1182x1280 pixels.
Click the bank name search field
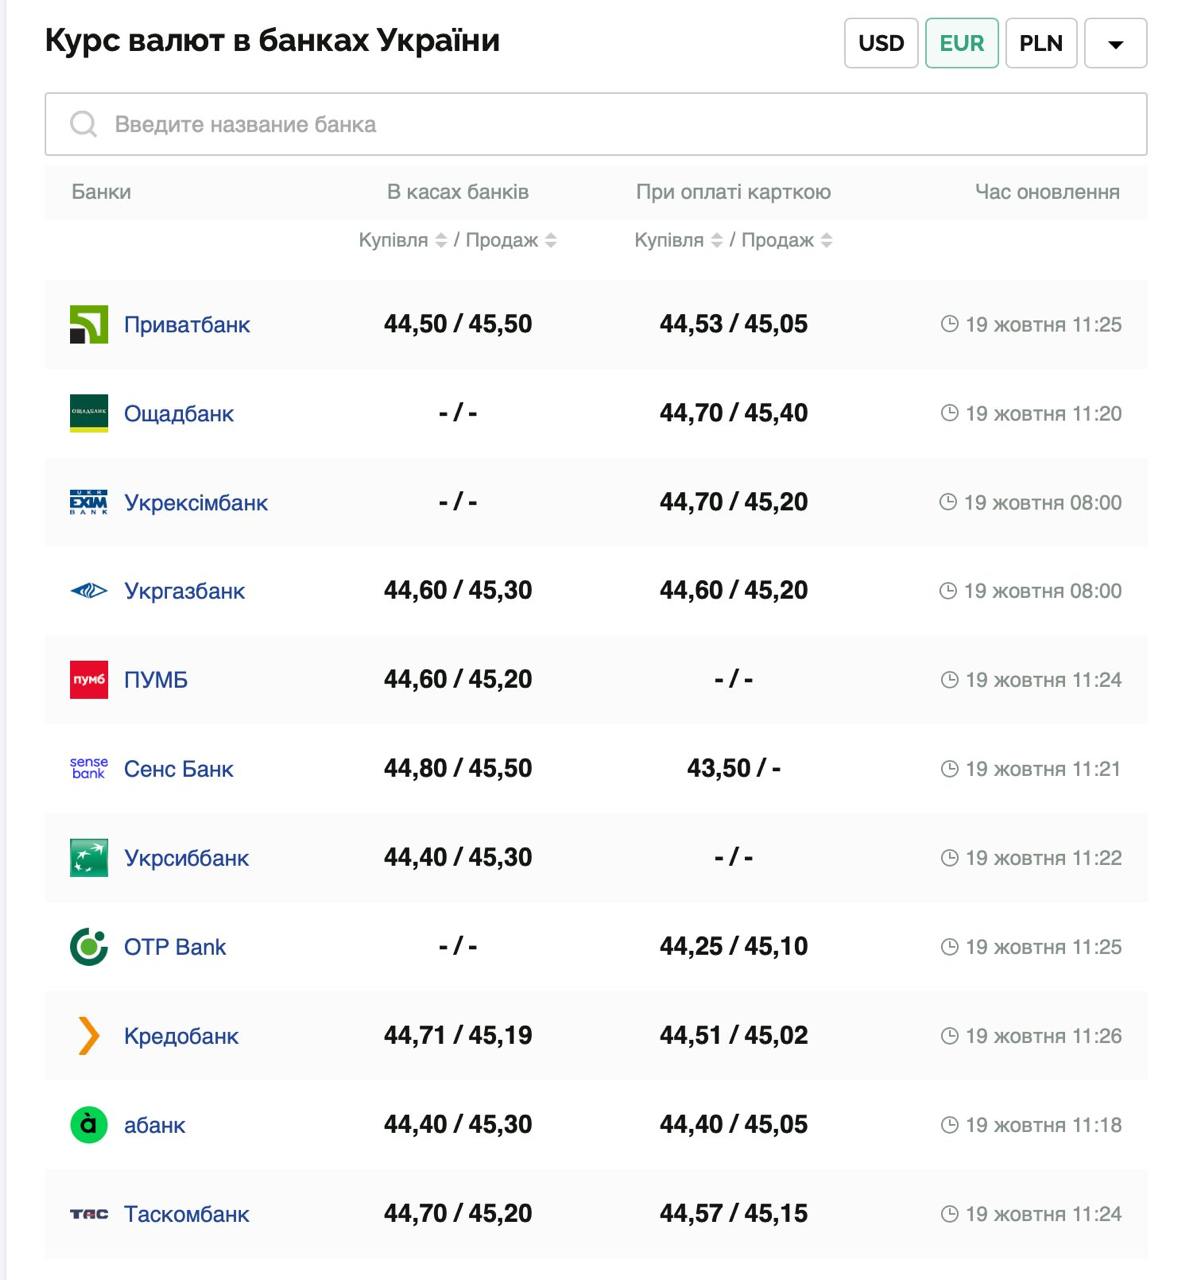pos(596,124)
